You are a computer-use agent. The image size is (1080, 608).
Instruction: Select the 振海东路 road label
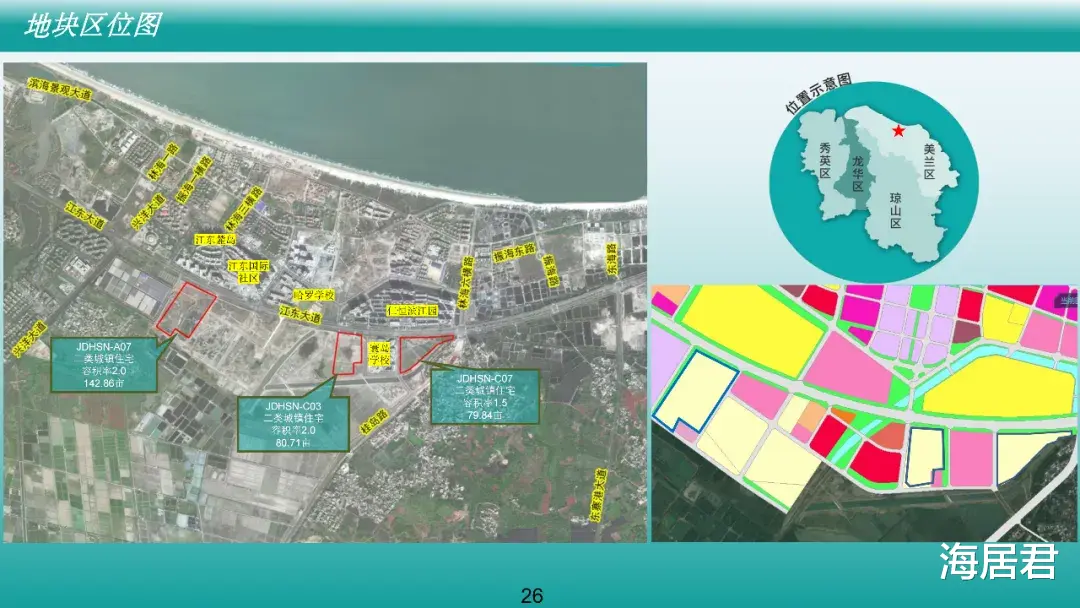click(515, 252)
